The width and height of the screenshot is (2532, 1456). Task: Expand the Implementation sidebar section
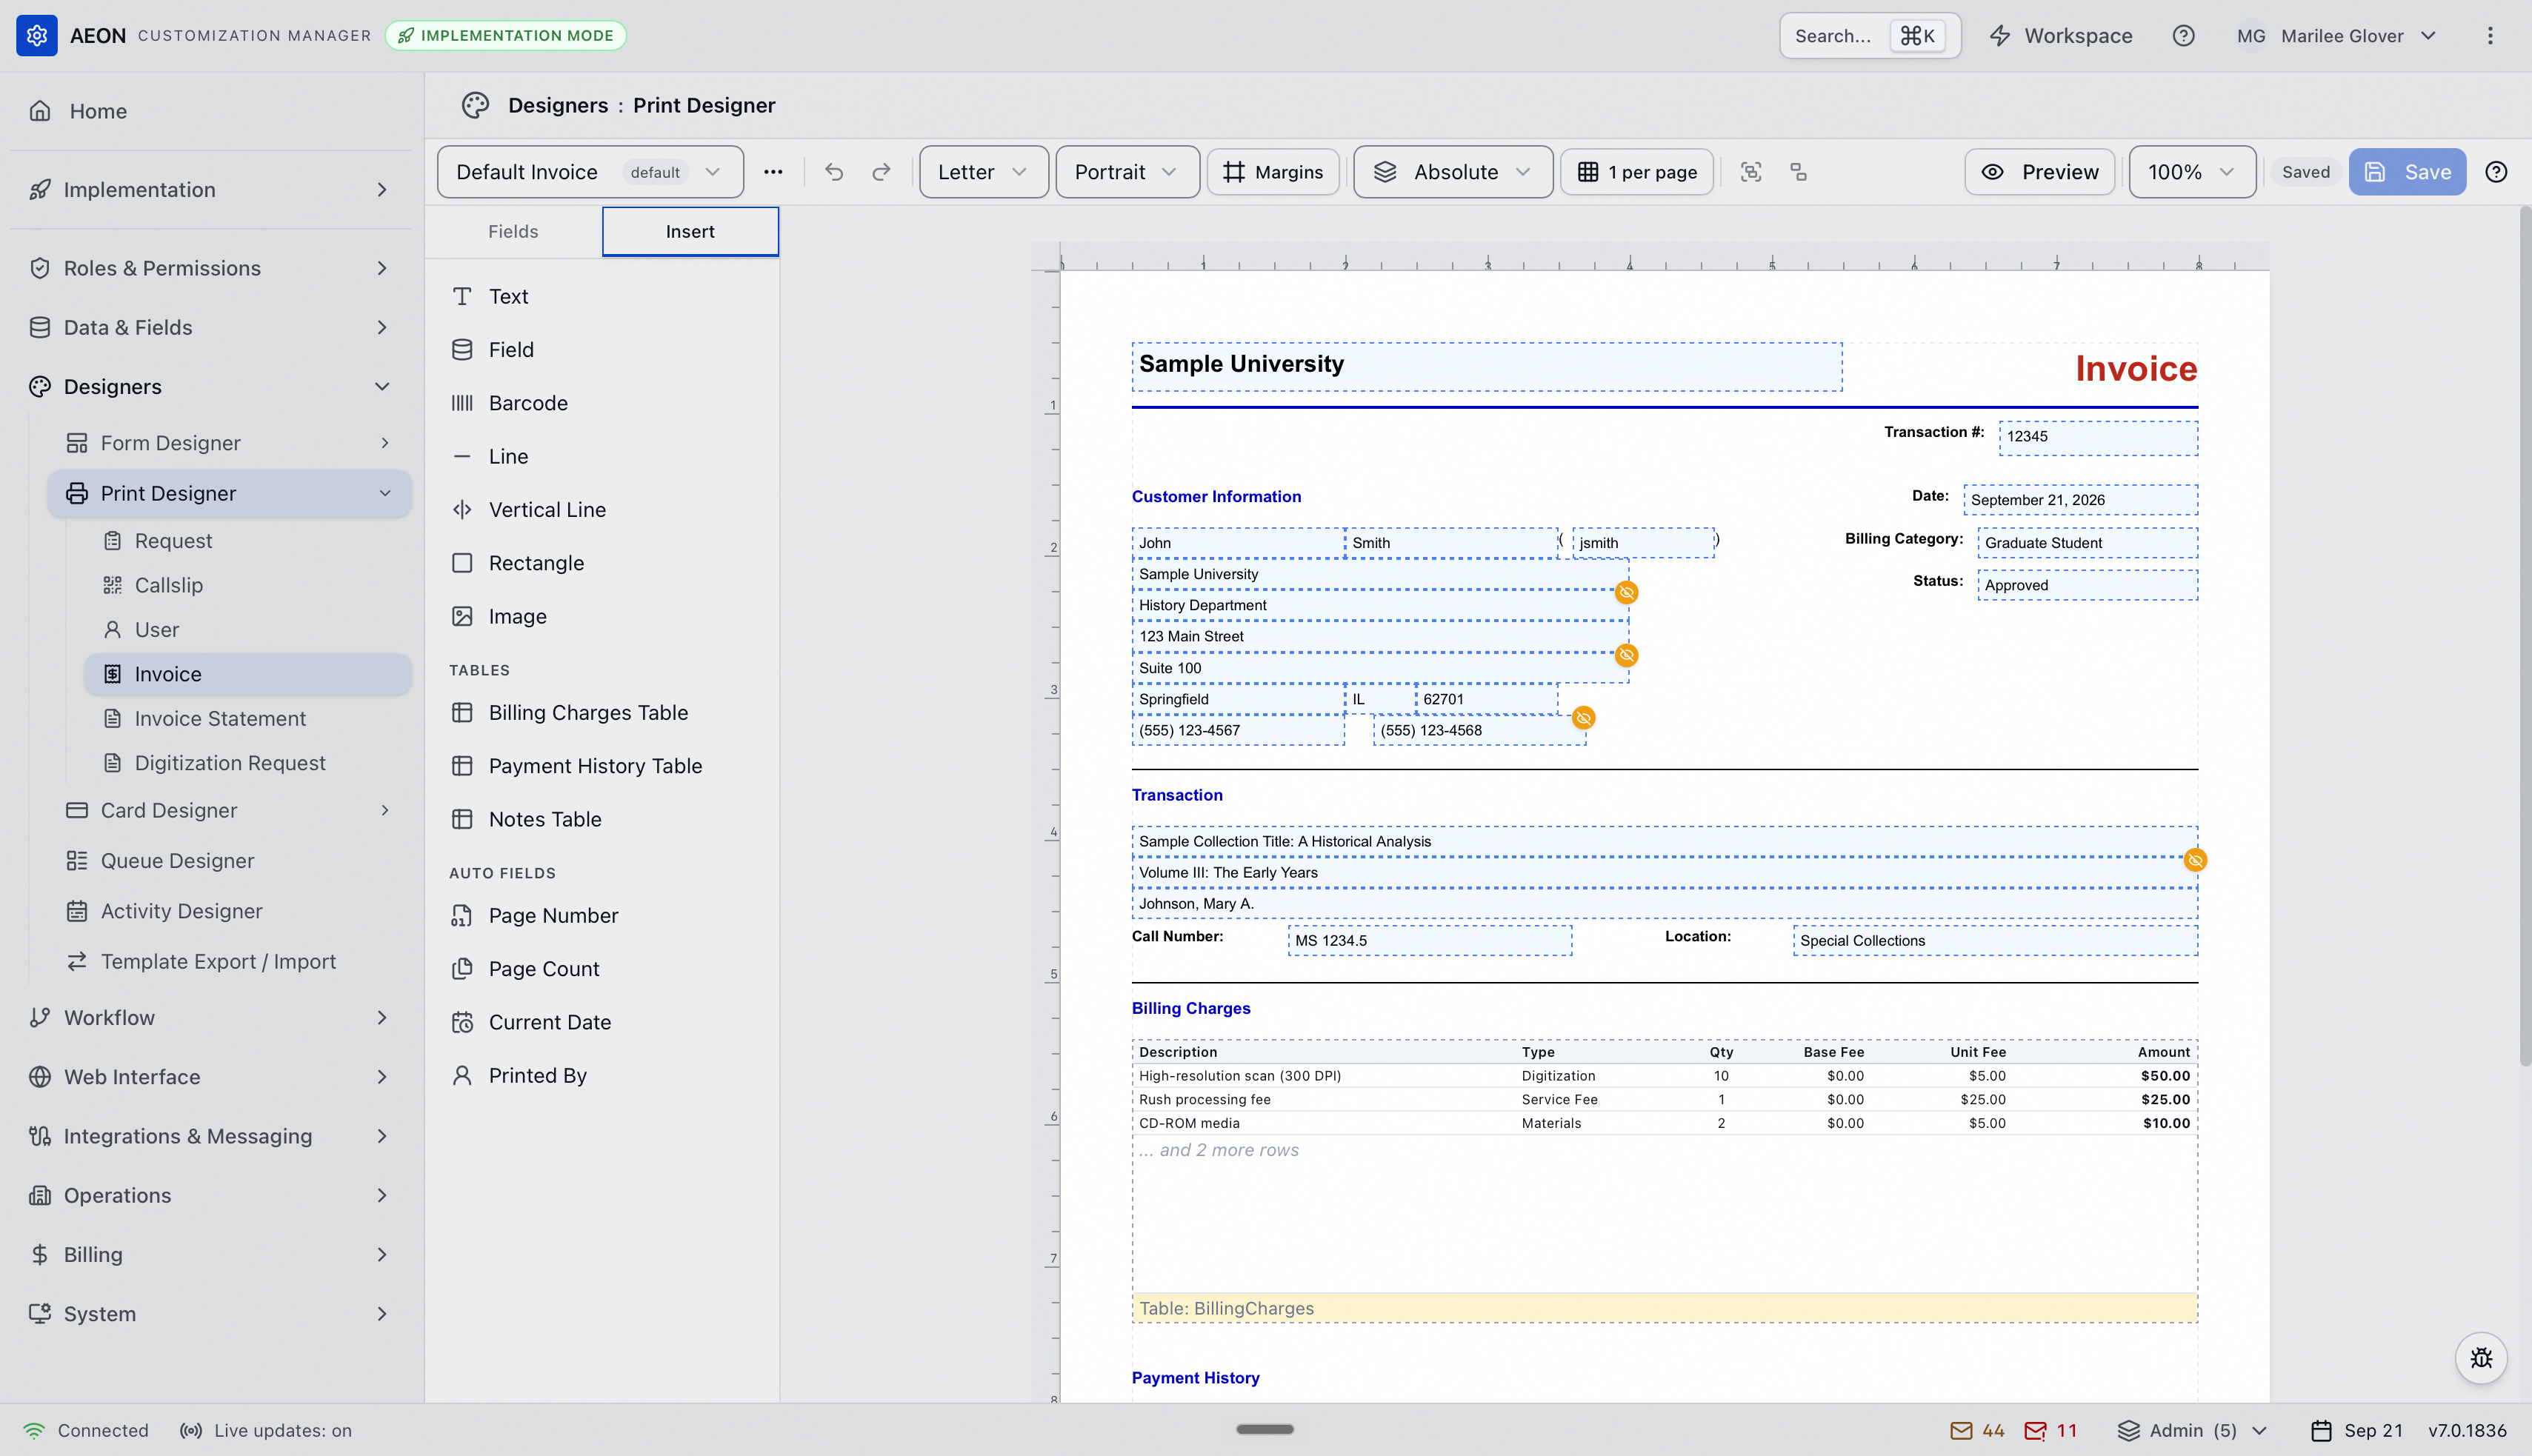click(211, 190)
